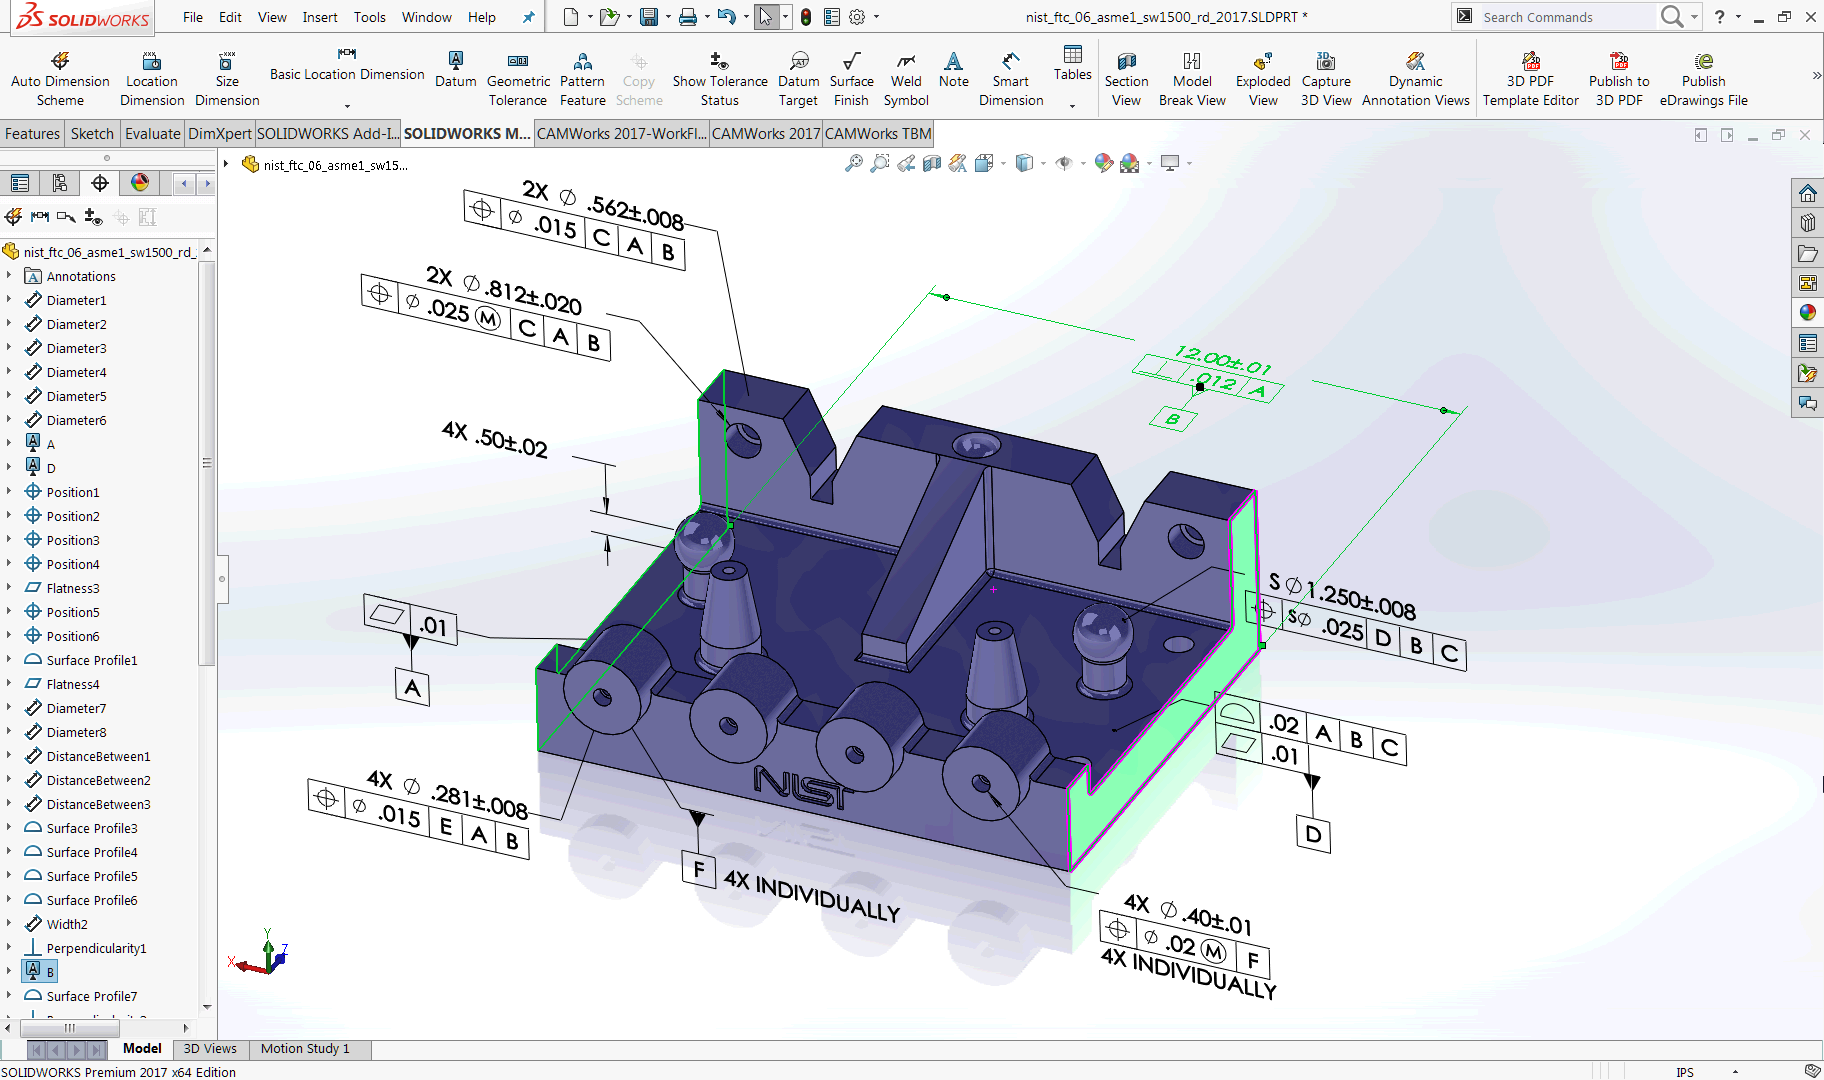Click Publish to 3D PDF

tap(1618, 75)
